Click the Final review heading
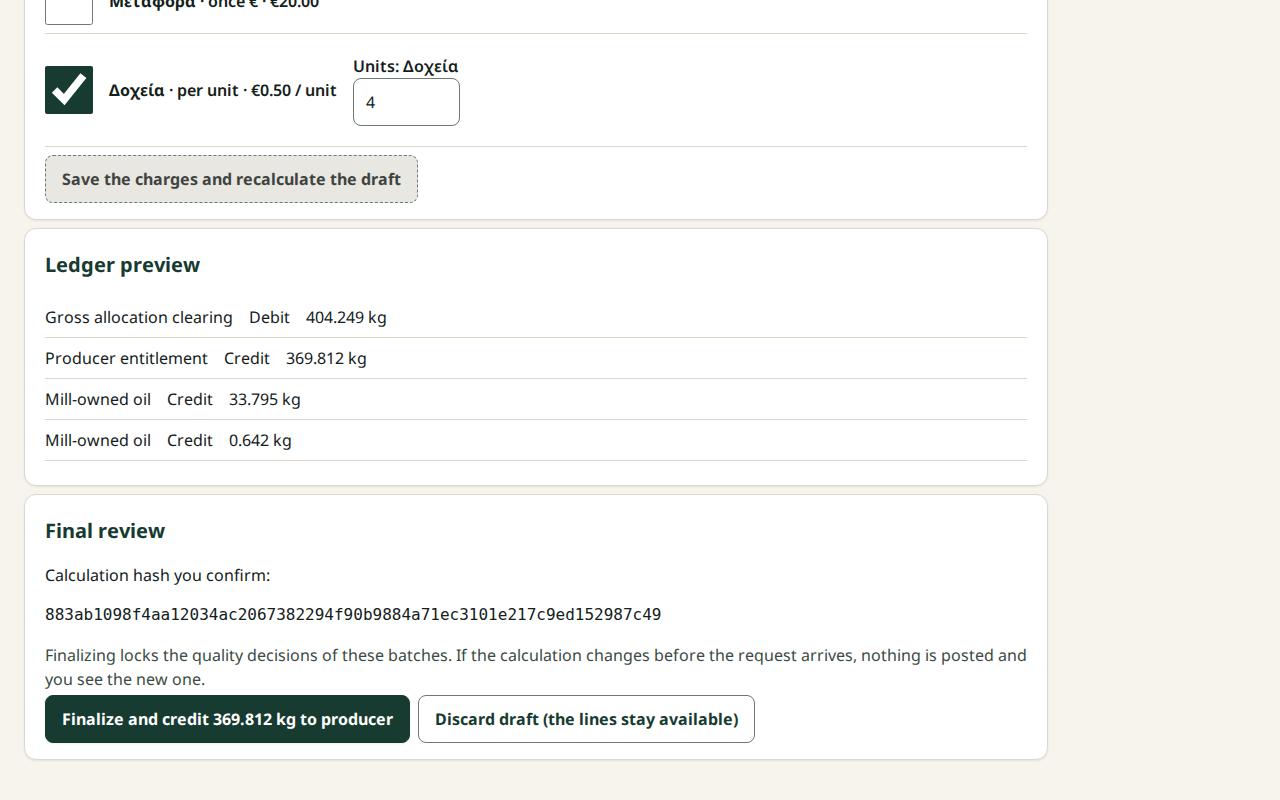Image resolution: width=1280 pixels, height=800 pixels. click(x=105, y=531)
